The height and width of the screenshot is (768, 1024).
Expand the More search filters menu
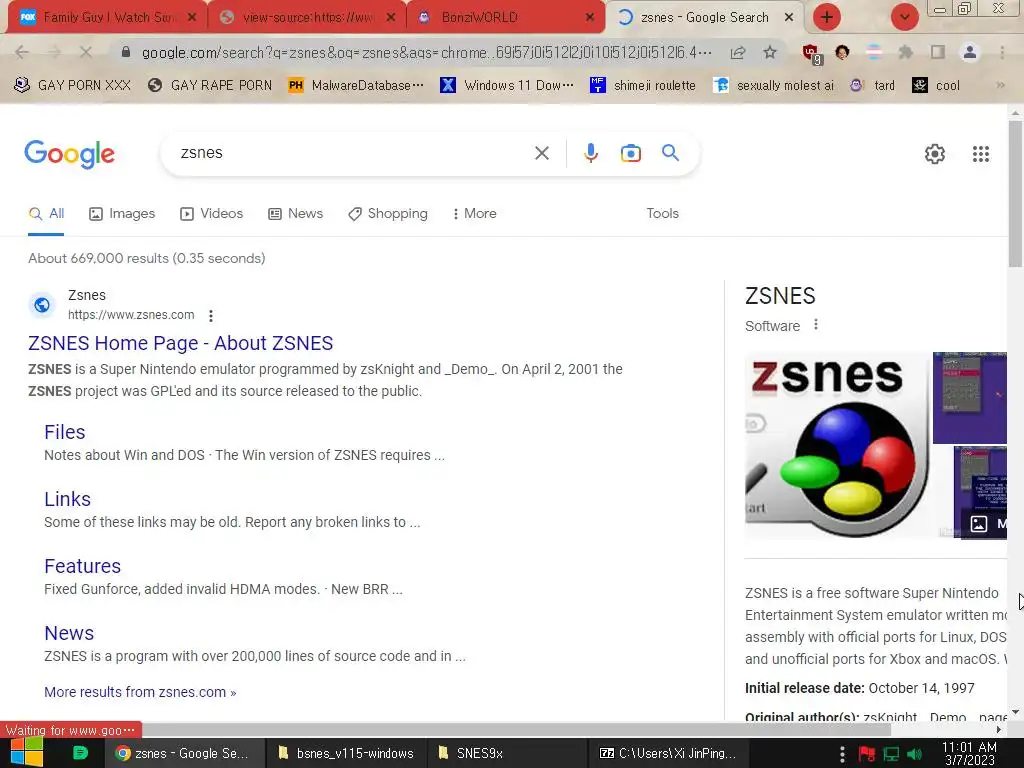474,214
